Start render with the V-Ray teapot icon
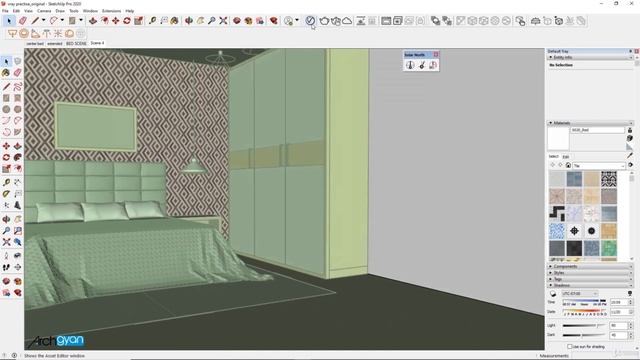This screenshot has width=640, height=360. (x=324, y=21)
